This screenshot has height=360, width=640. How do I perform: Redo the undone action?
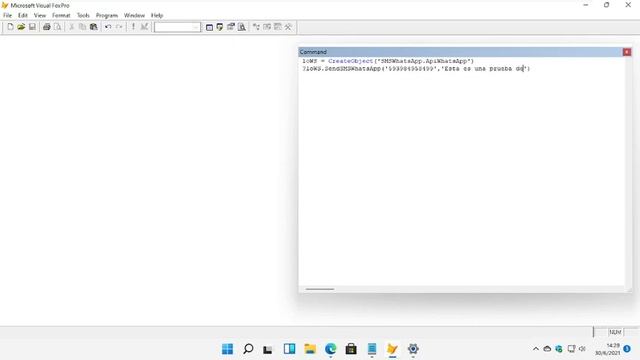119,27
